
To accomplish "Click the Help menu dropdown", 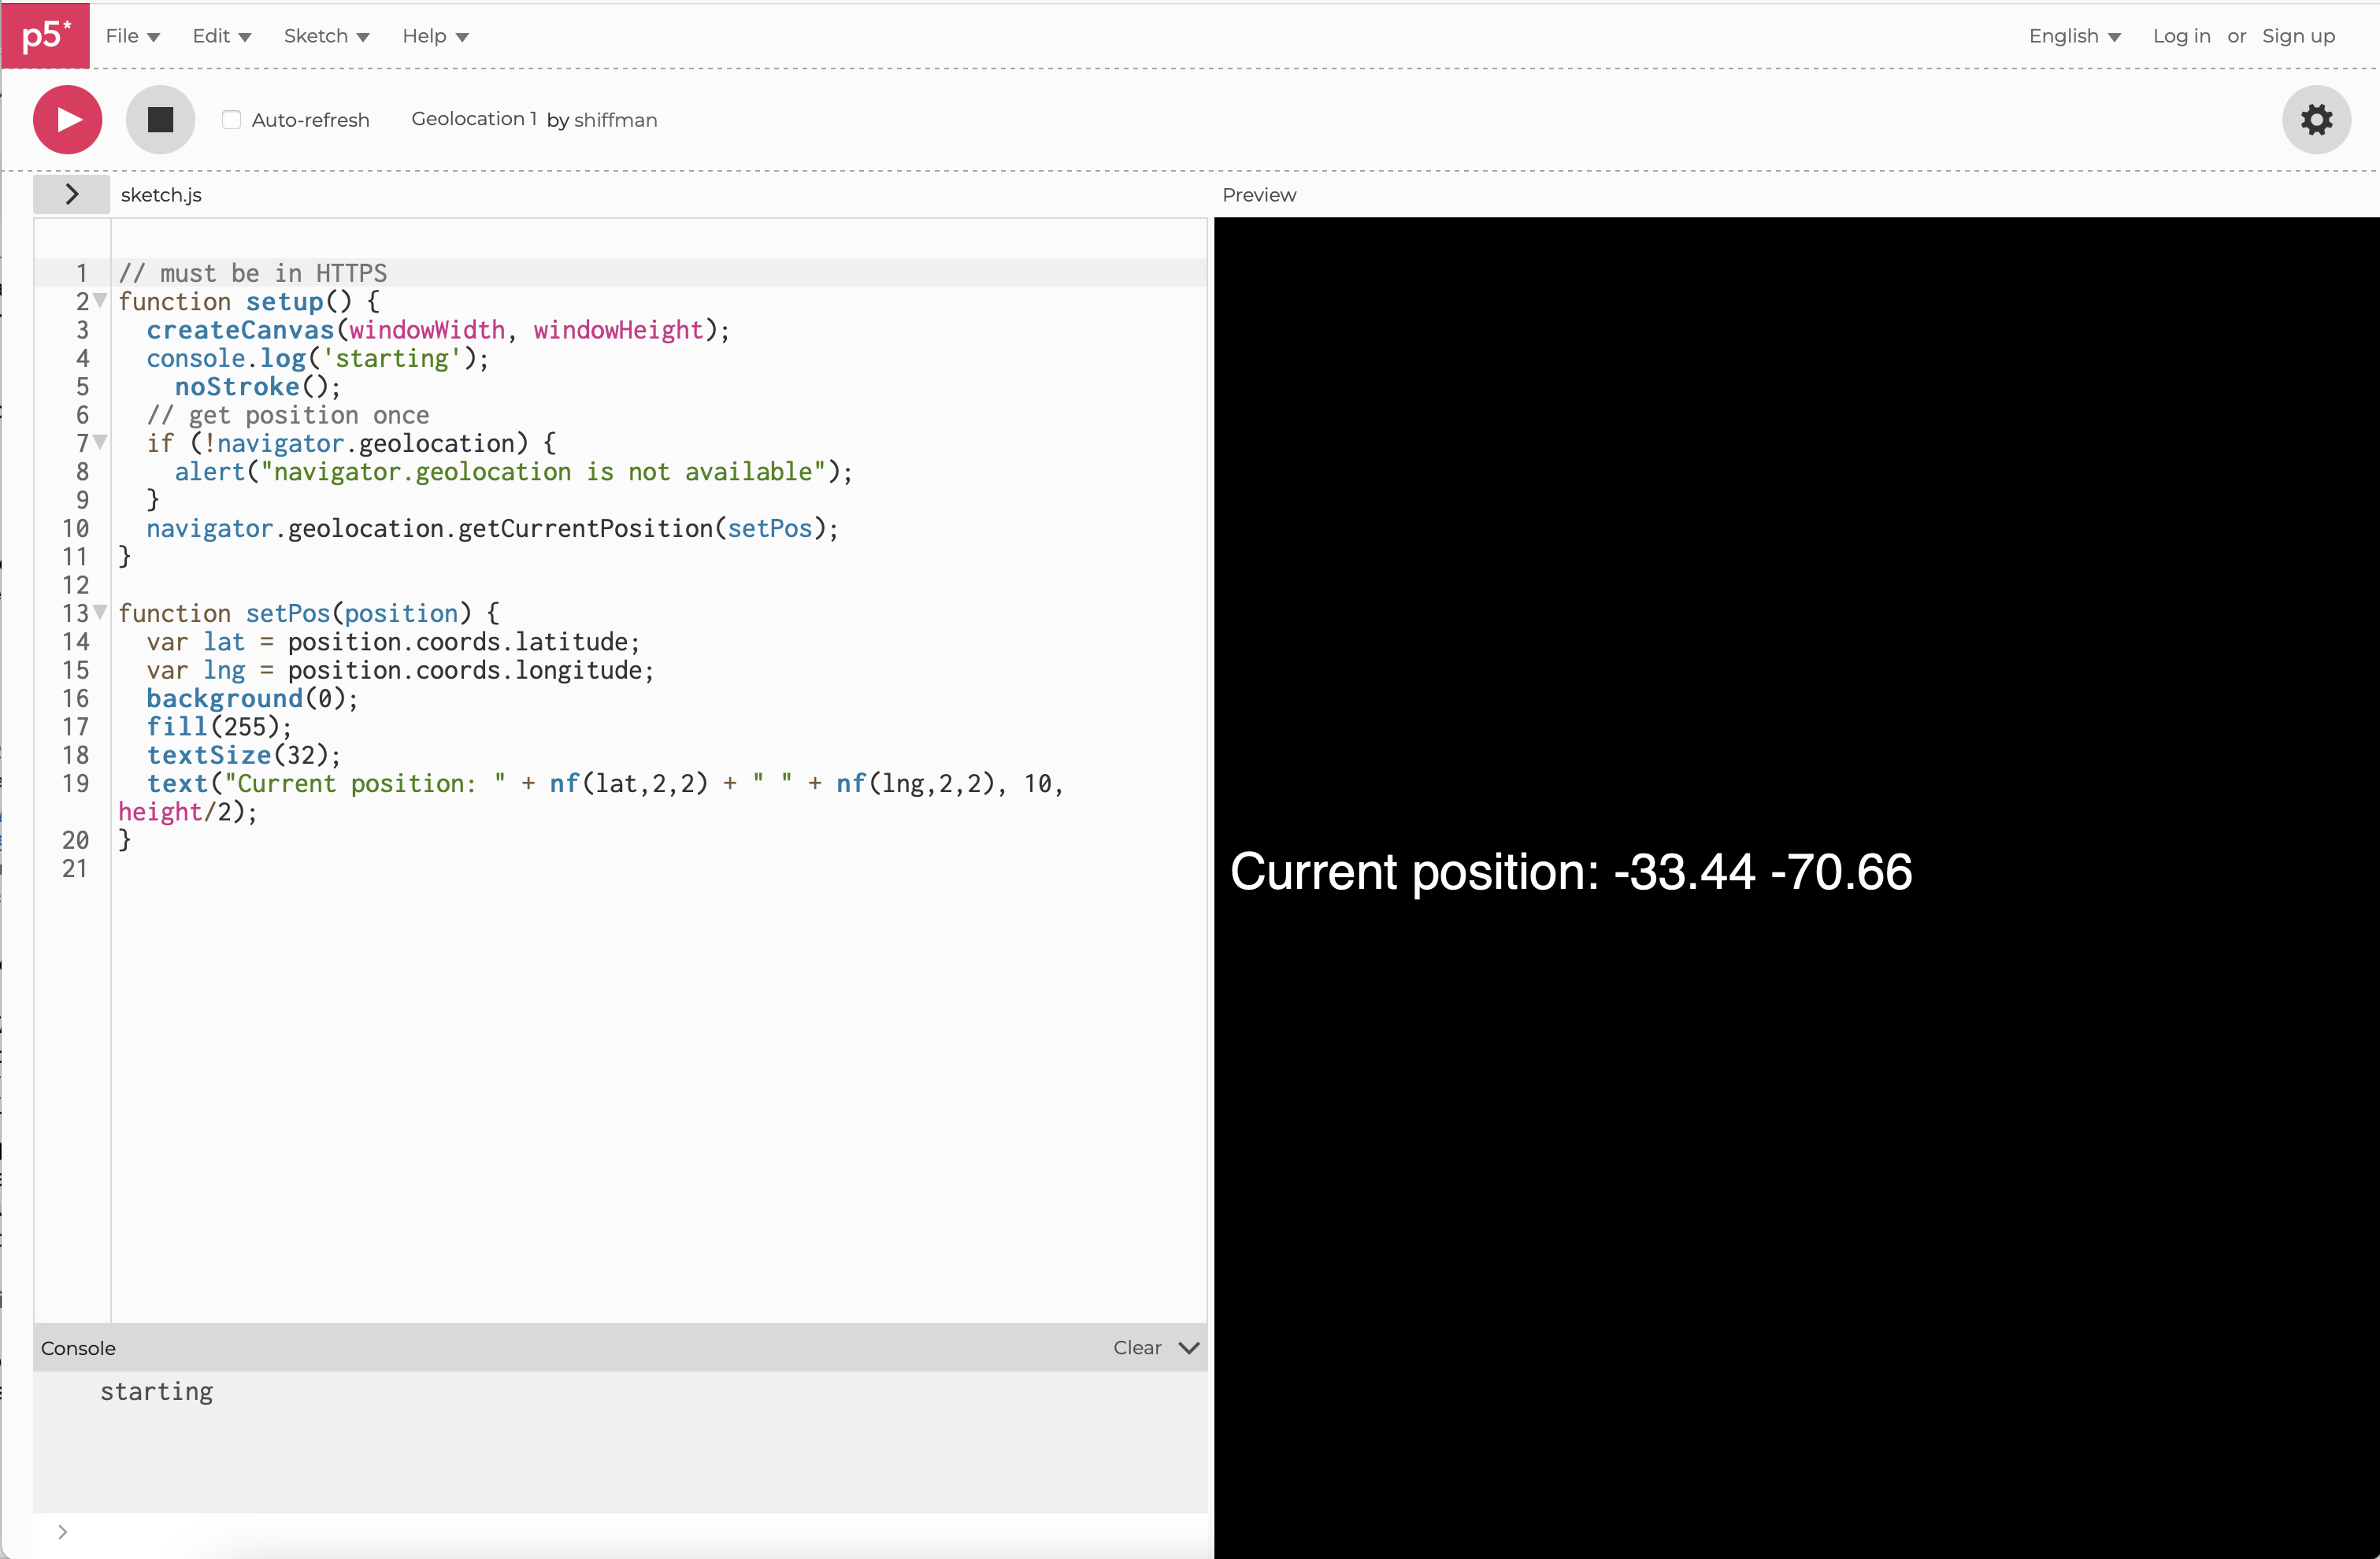I will [x=433, y=35].
